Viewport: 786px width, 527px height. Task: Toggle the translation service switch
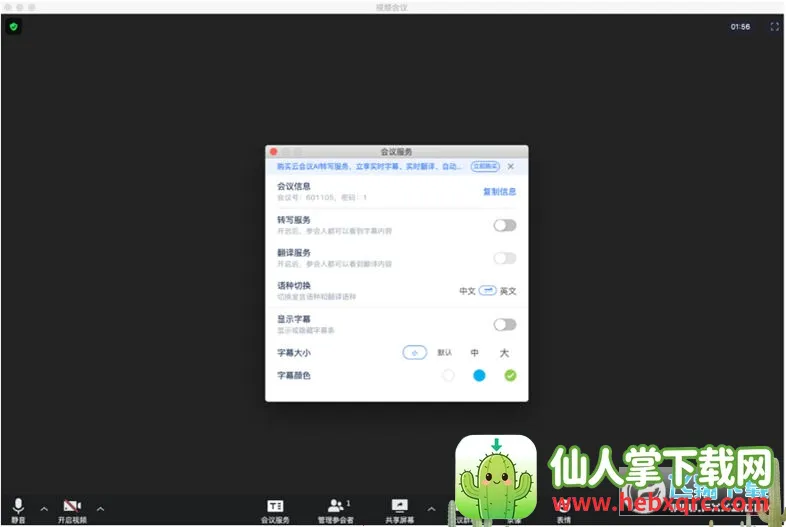(x=505, y=258)
